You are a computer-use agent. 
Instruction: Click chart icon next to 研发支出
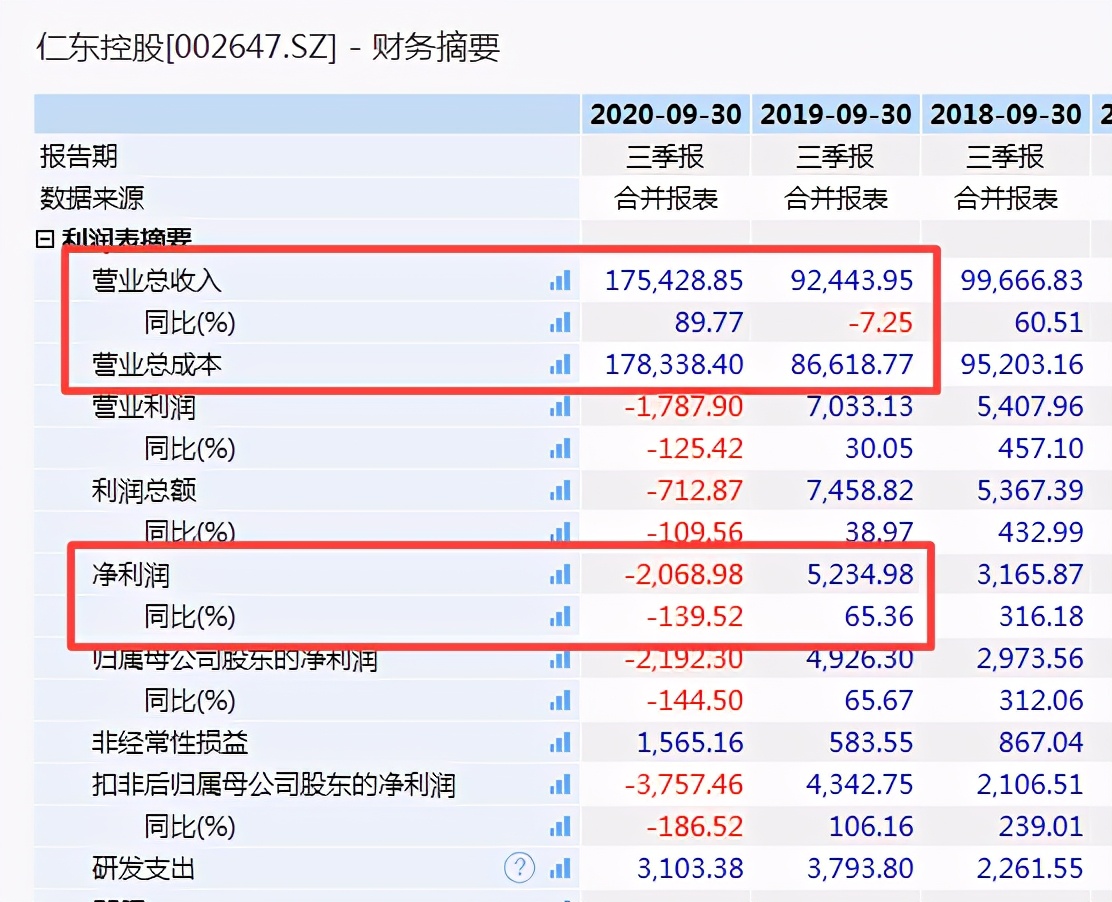[x=560, y=868]
